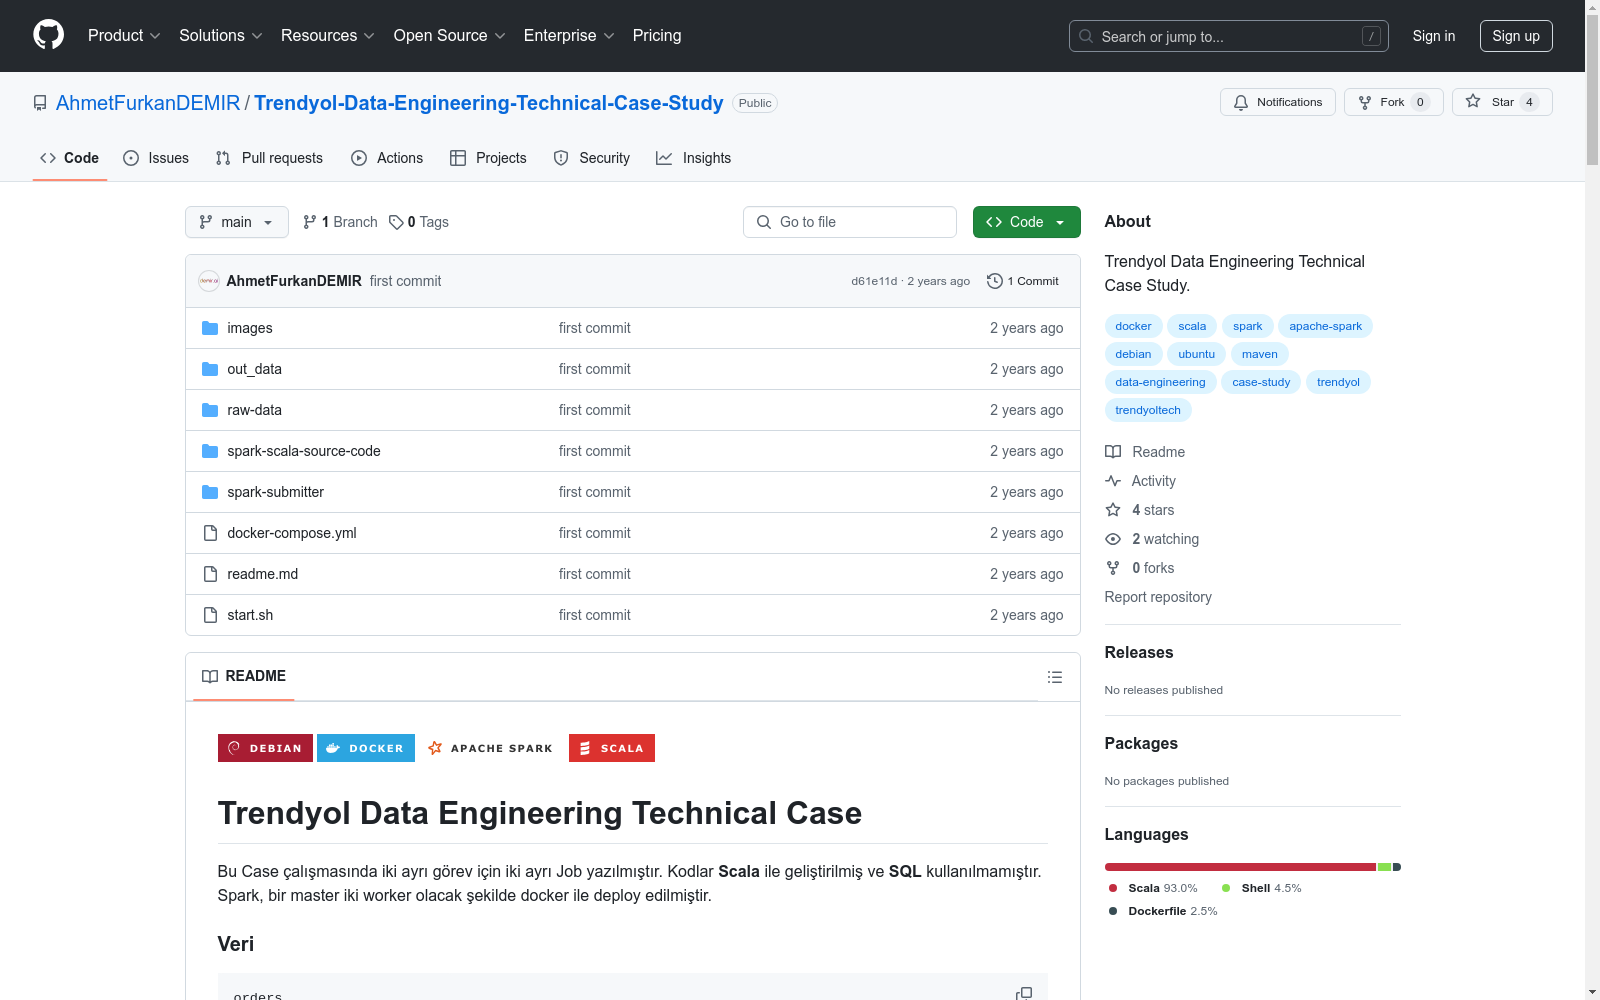
Task: Click the Report repository link
Action: [1158, 597]
